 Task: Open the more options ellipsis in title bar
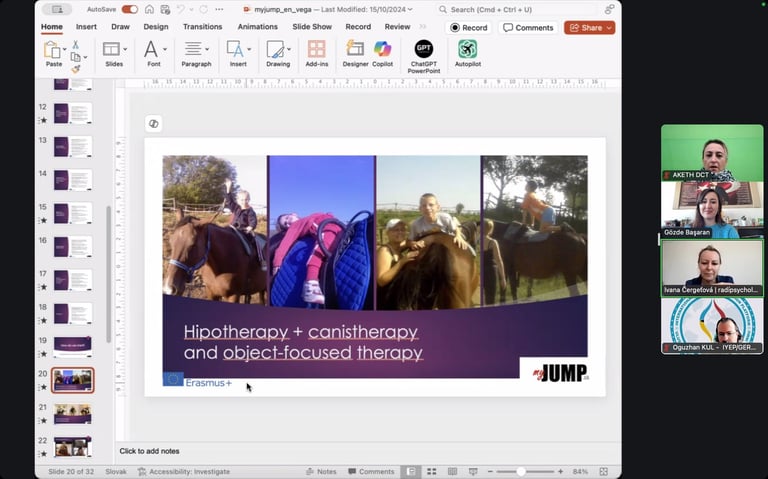point(219,9)
